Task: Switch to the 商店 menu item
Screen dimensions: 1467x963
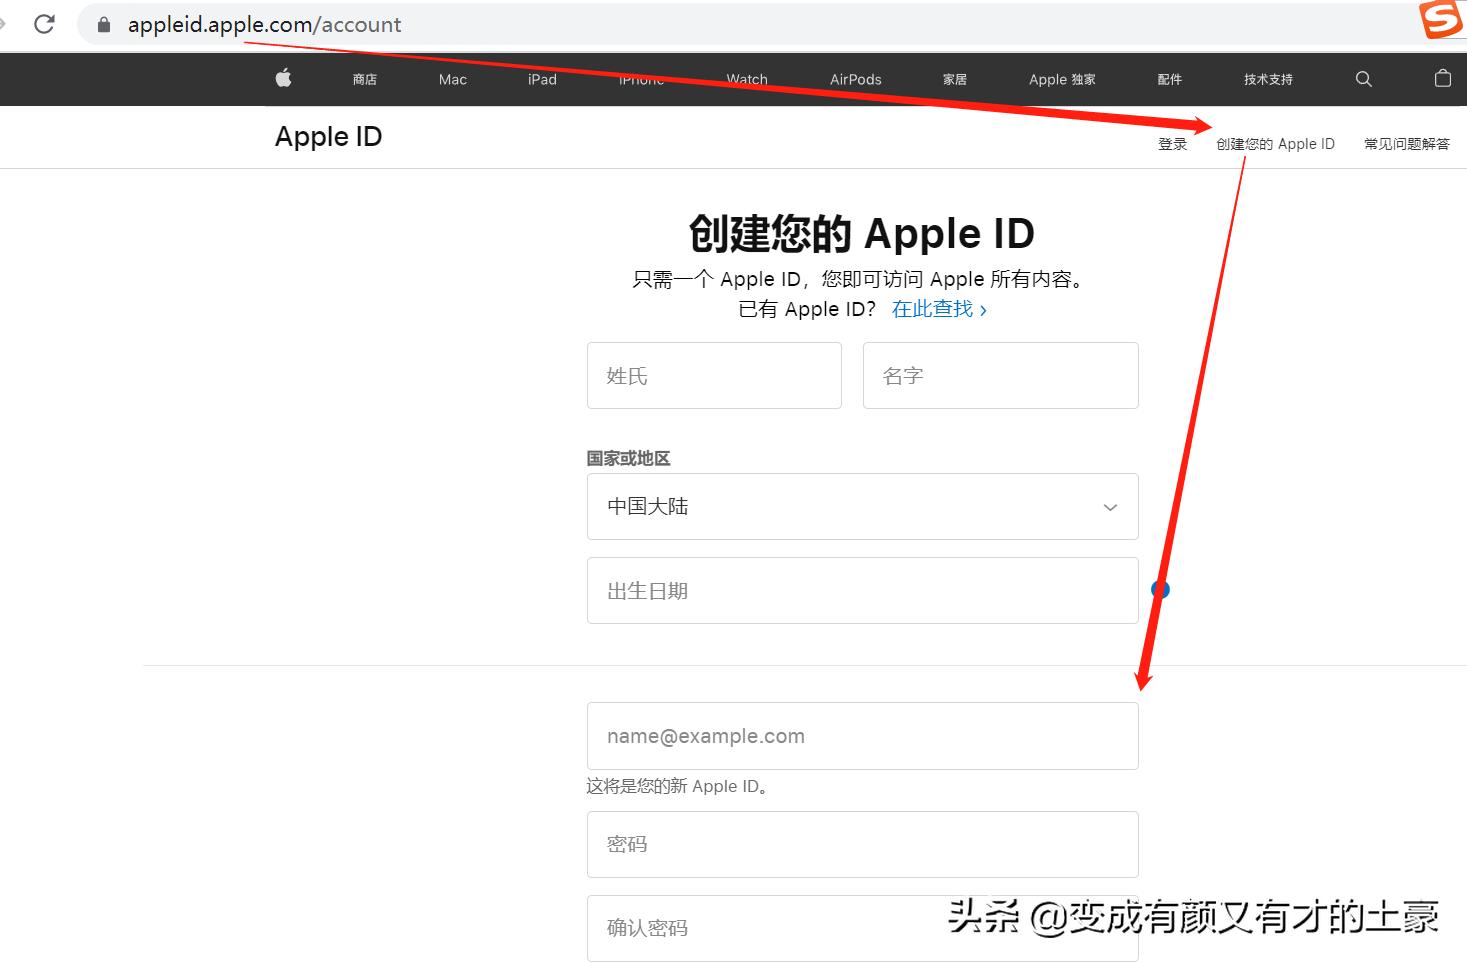Action: click(x=364, y=79)
